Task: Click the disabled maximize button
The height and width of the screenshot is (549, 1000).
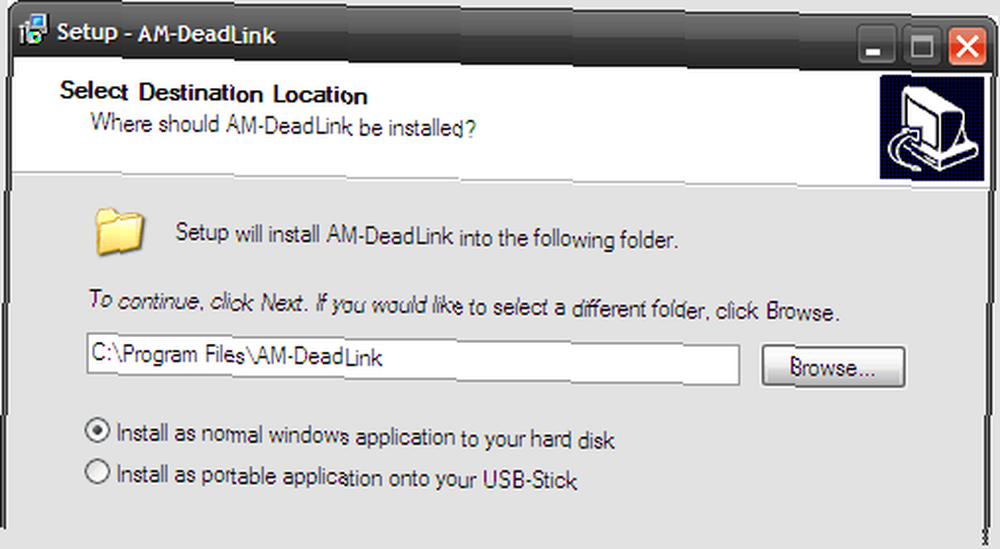Action: 922,46
